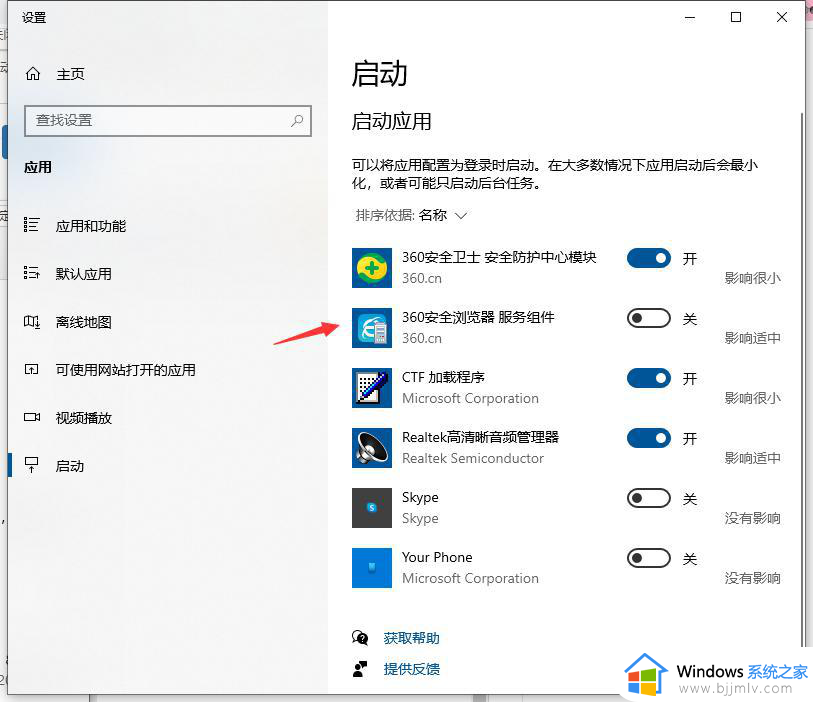
Task: Open 视频播放 settings page
Action: (x=83, y=418)
